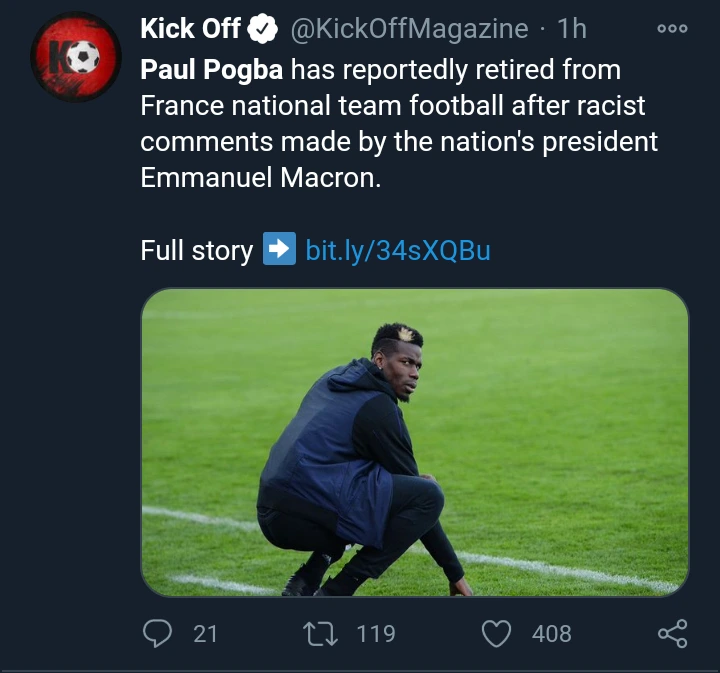Image resolution: width=720 pixels, height=673 pixels.
Task: Click the retweet count 119
Action: pyautogui.click(x=375, y=633)
